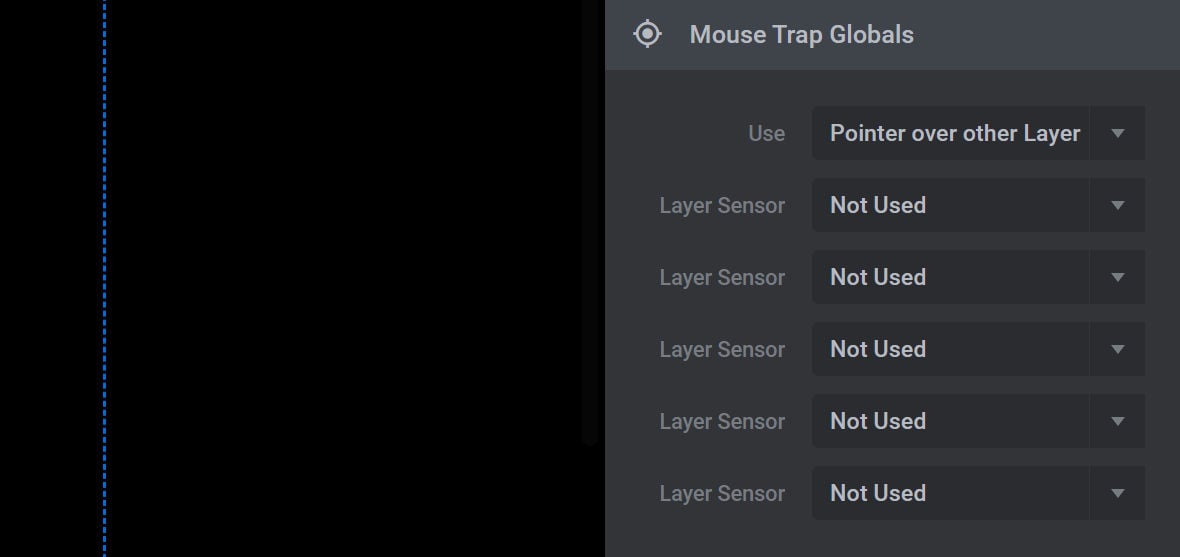Click the arrow icon of second Layer Sensor
Image resolution: width=1180 pixels, height=557 pixels.
pos(1118,278)
